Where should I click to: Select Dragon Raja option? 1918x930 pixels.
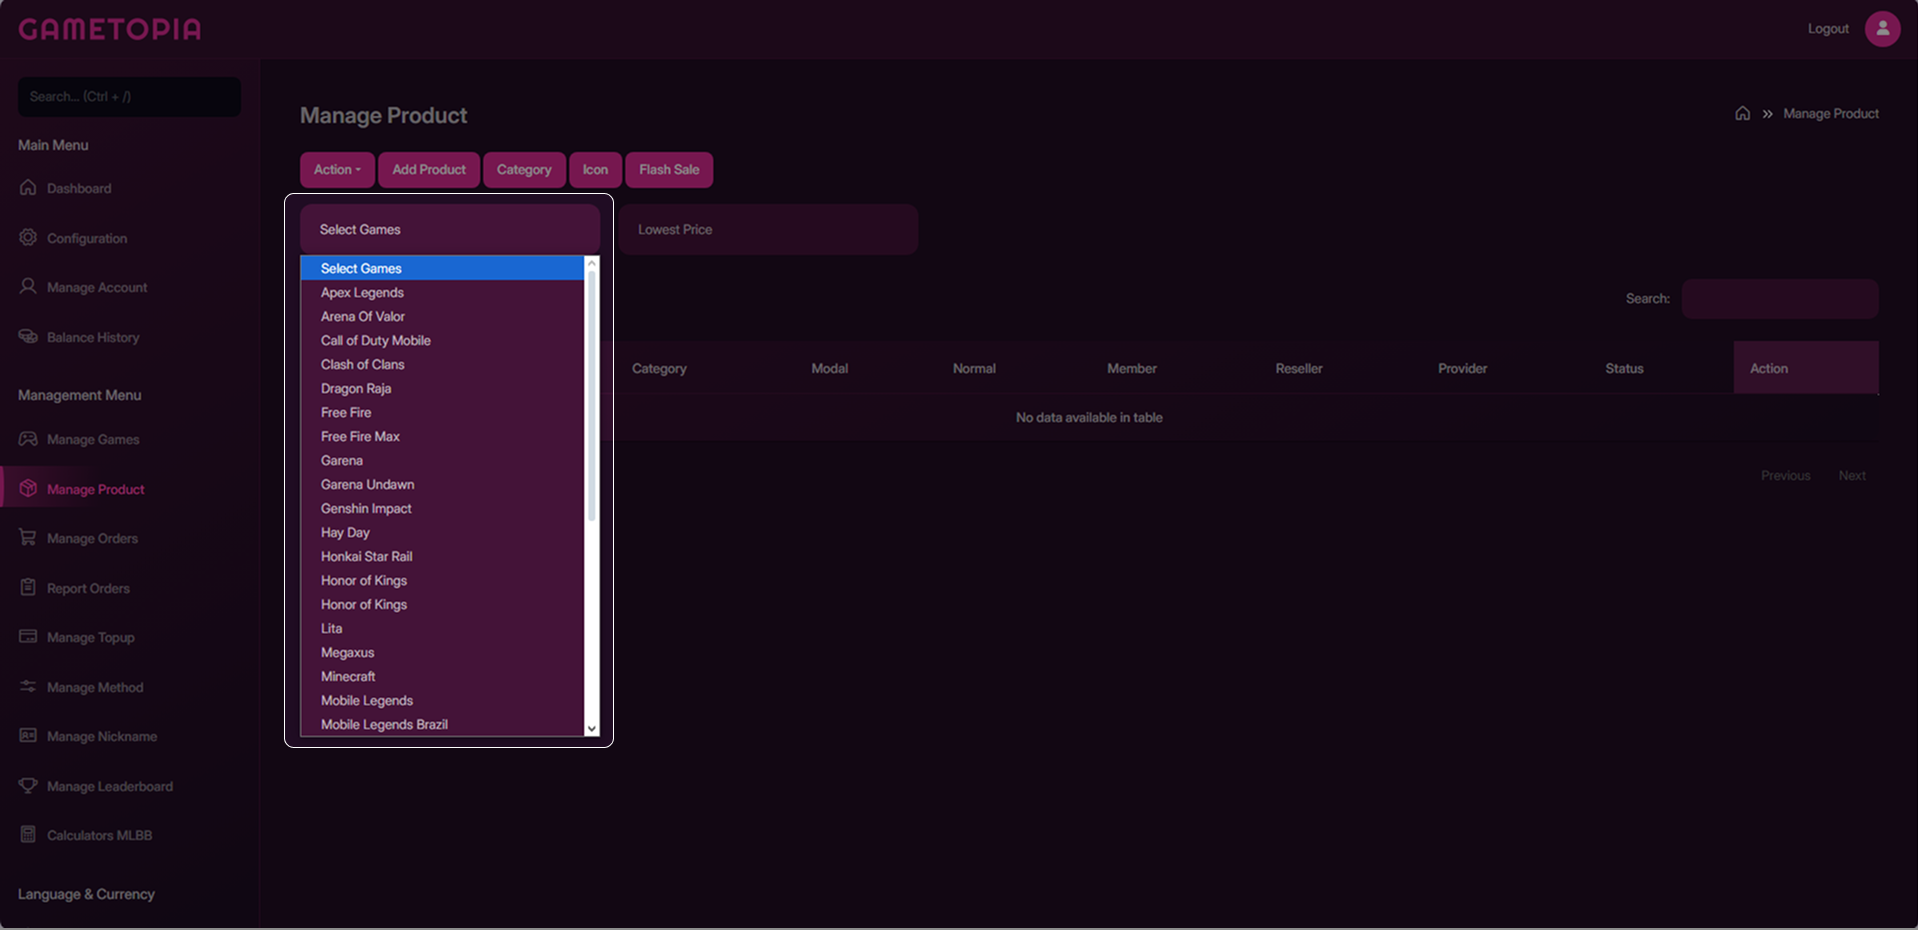[x=442, y=388]
